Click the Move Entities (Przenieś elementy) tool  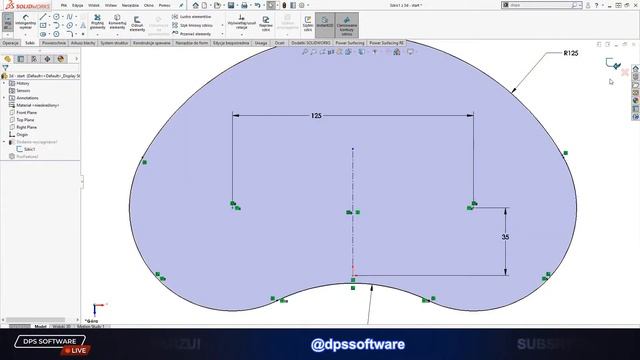click(x=191, y=34)
